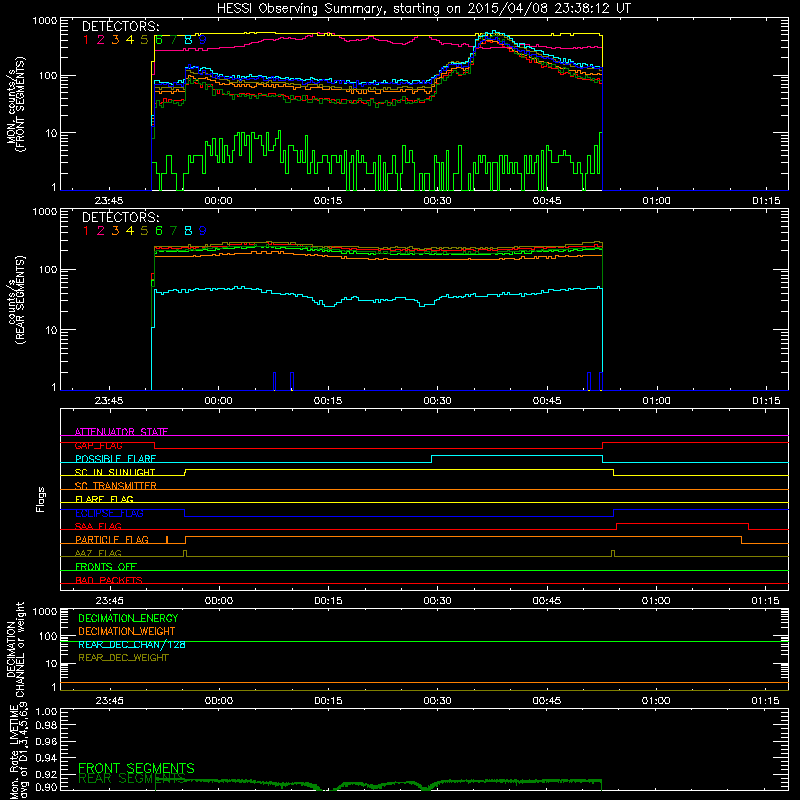Select olive detector 5 in rear segments legend
The image size is (800, 800).
(x=144, y=231)
